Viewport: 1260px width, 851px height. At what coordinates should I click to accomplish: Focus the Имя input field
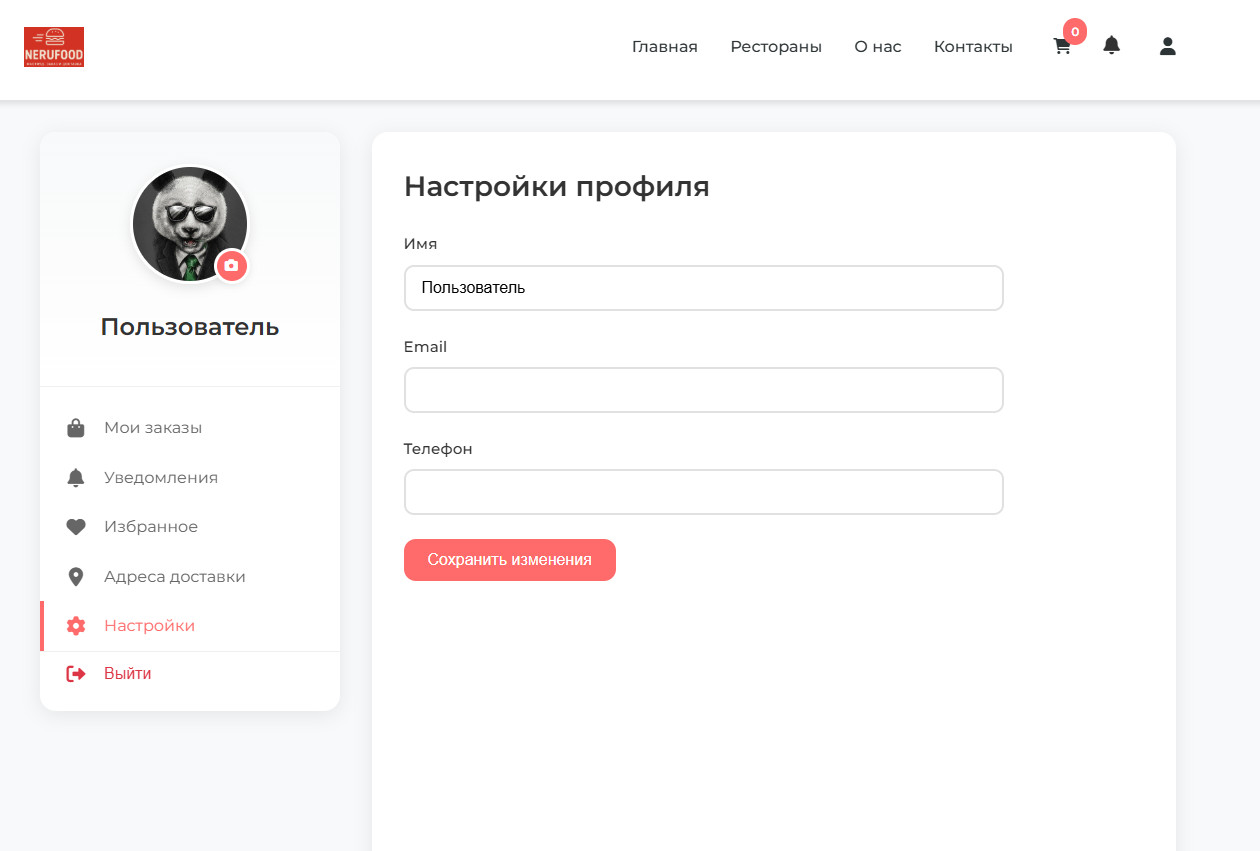(x=704, y=288)
